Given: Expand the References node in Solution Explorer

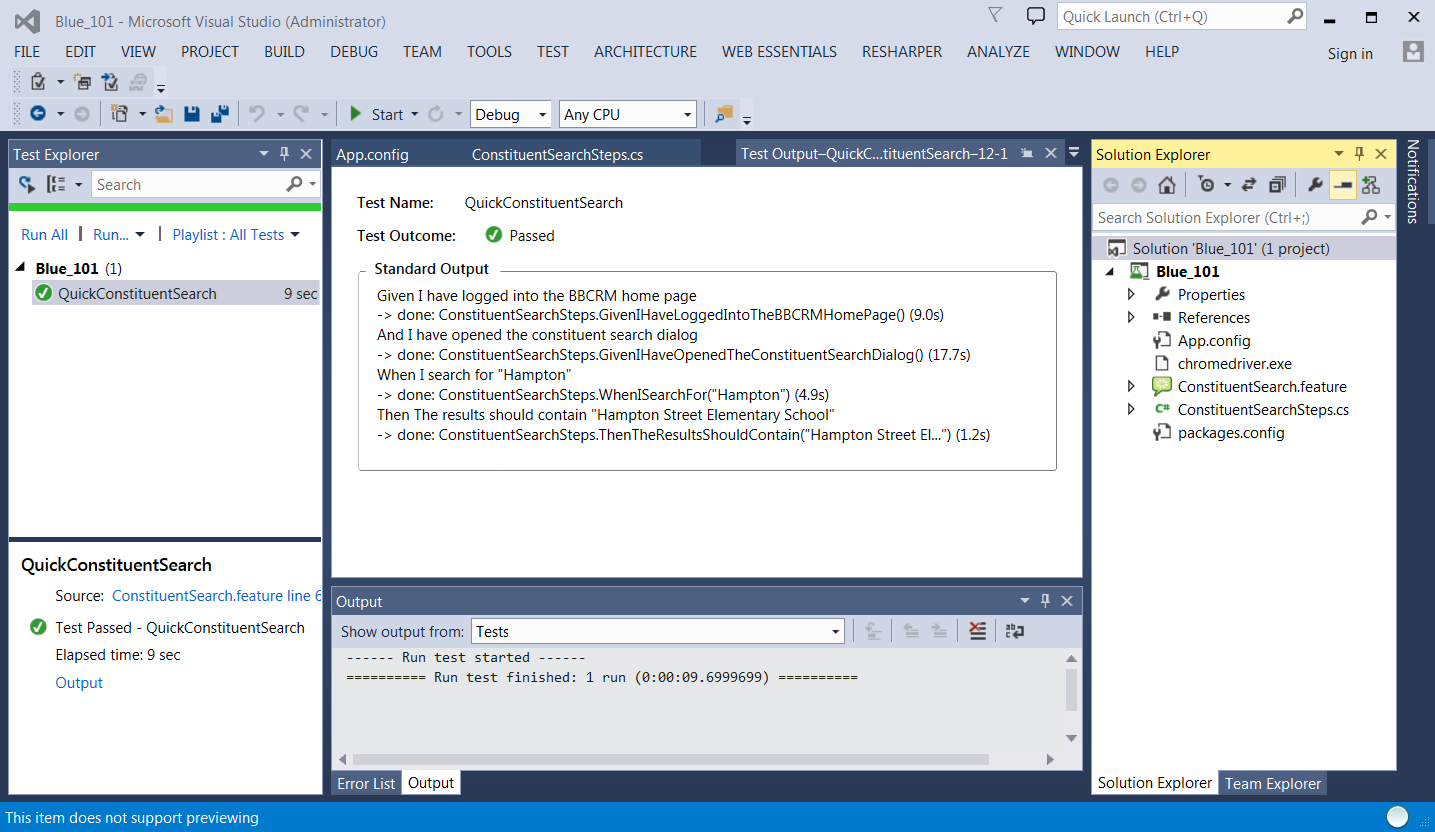Looking at the screenshot, I should coord(1131,318).
